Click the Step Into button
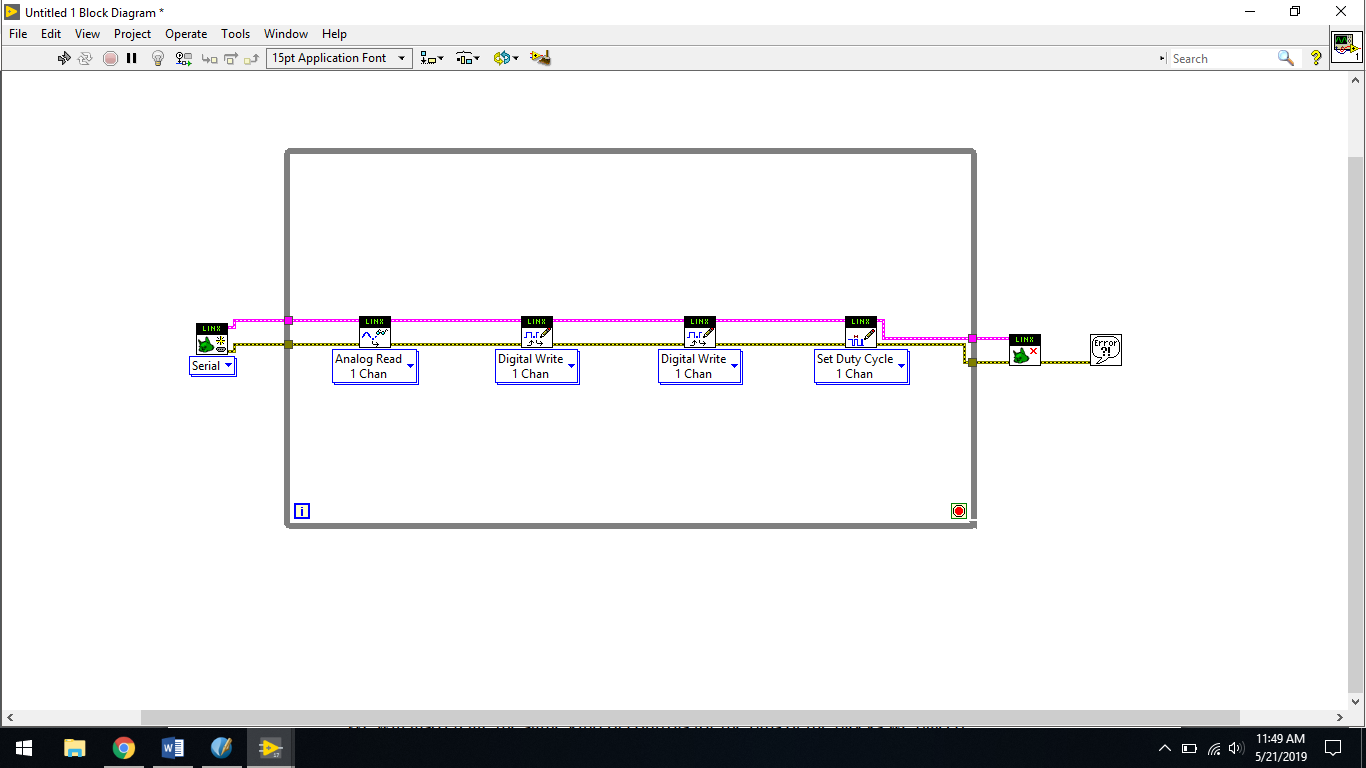Screen dimensions: 1366x768 click(x=209, y=58)
